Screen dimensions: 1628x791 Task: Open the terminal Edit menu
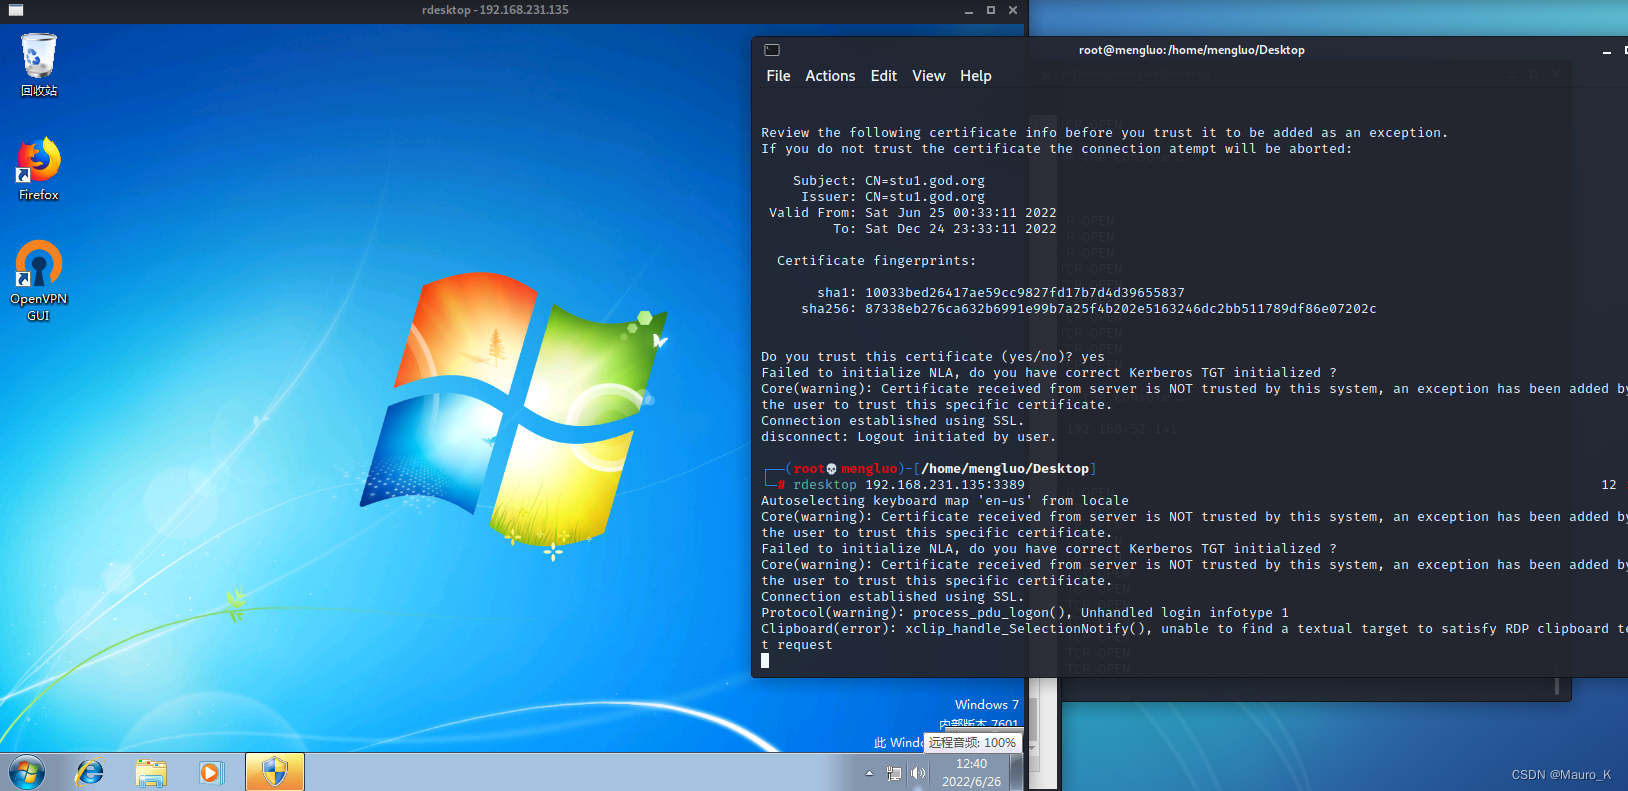tap(884, 76)
